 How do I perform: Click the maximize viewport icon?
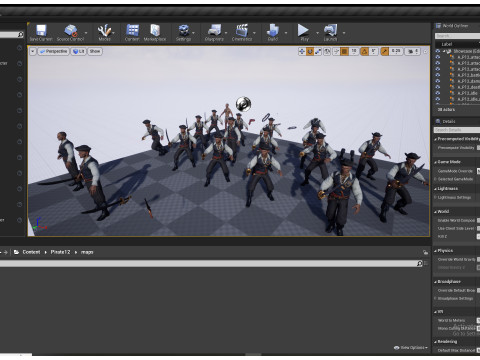425,52
